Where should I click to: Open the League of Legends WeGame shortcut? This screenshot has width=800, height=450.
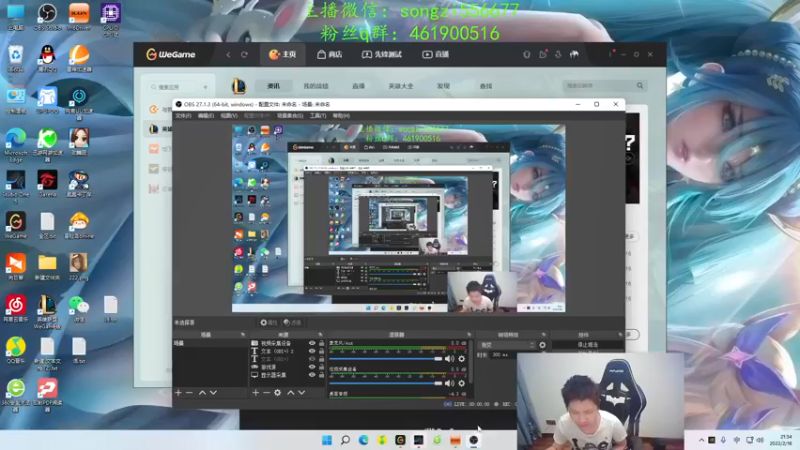[x=47, y=311]
